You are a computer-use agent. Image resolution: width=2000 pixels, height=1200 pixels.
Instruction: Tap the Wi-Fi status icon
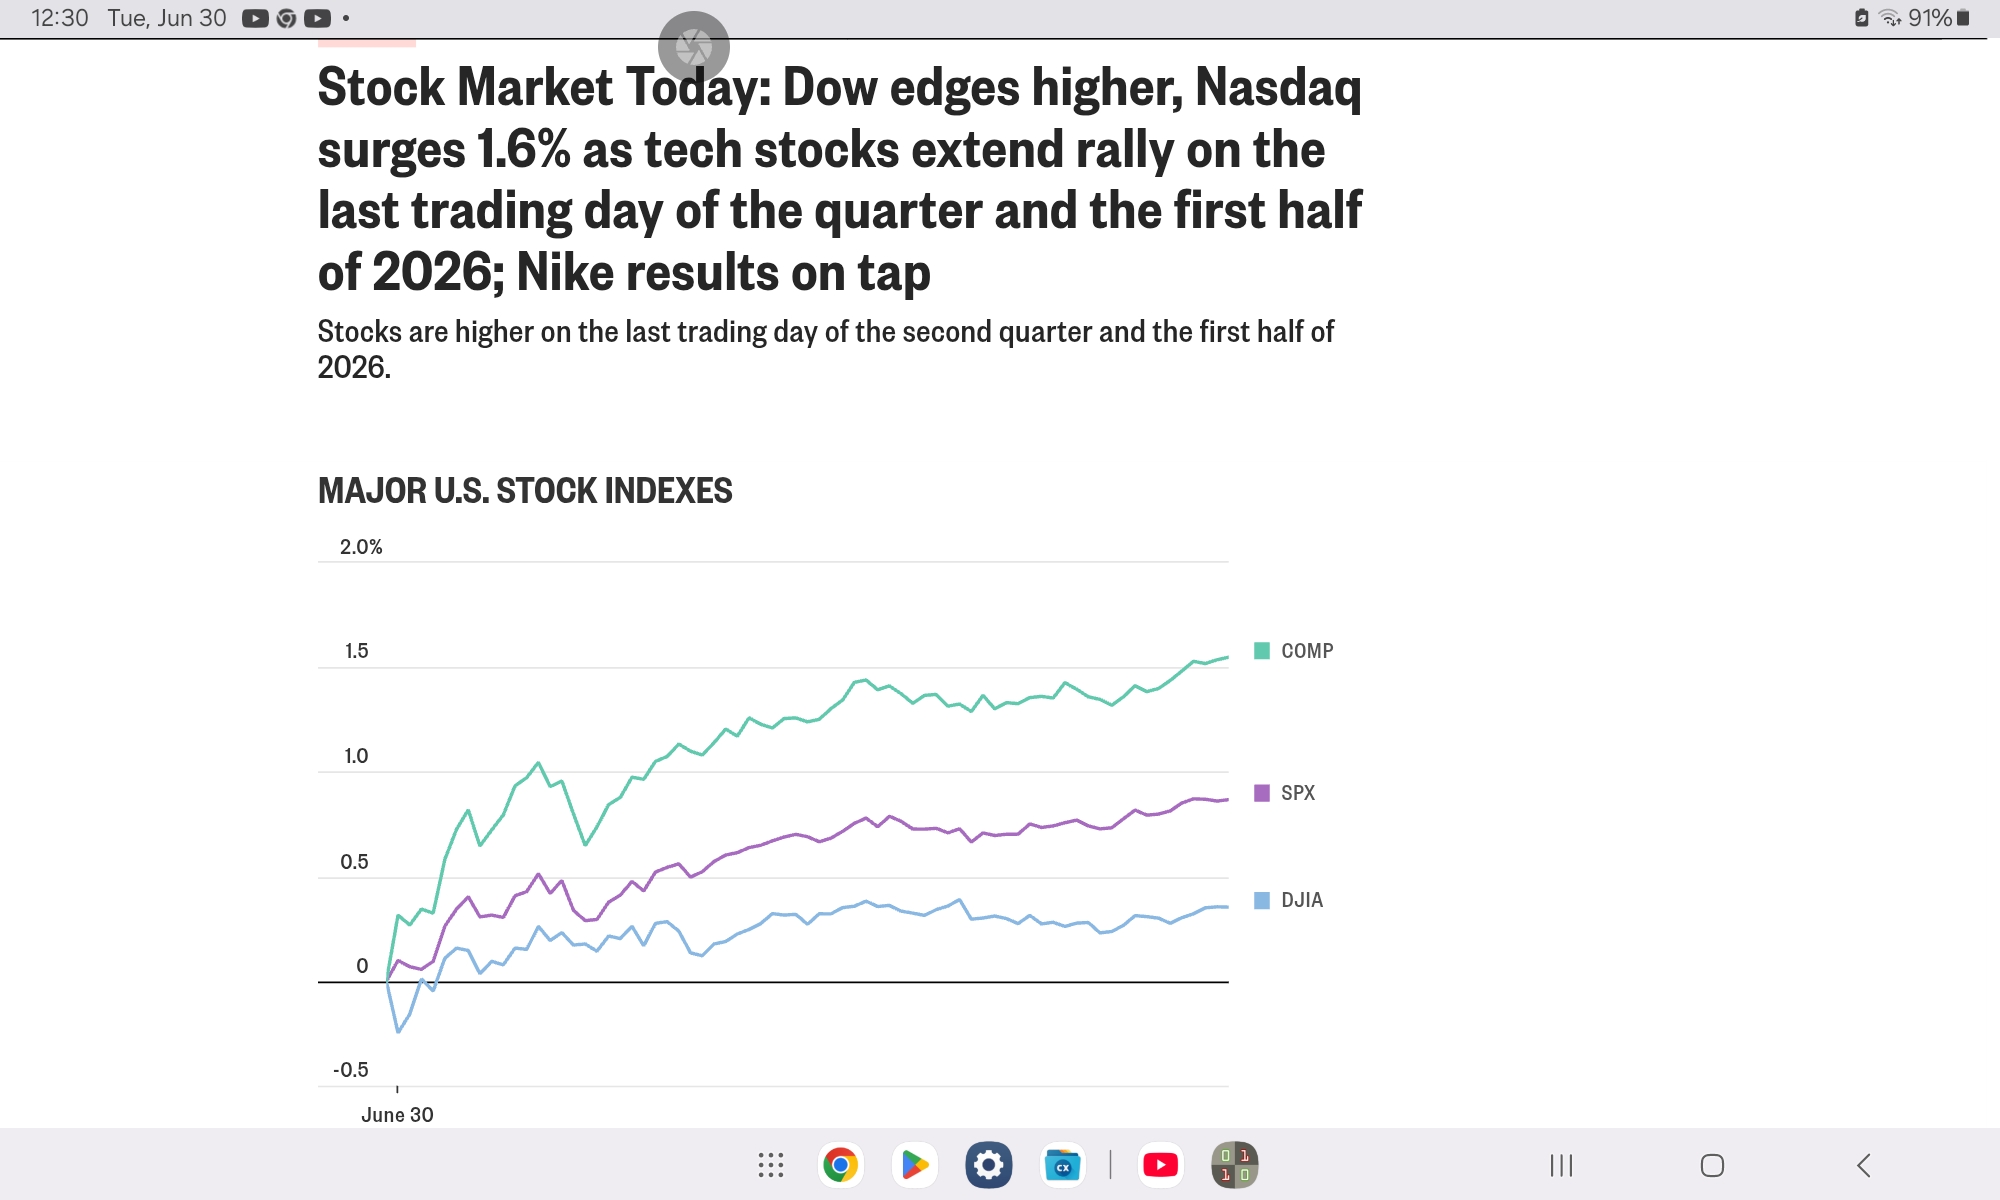[x=1890, y=18]
